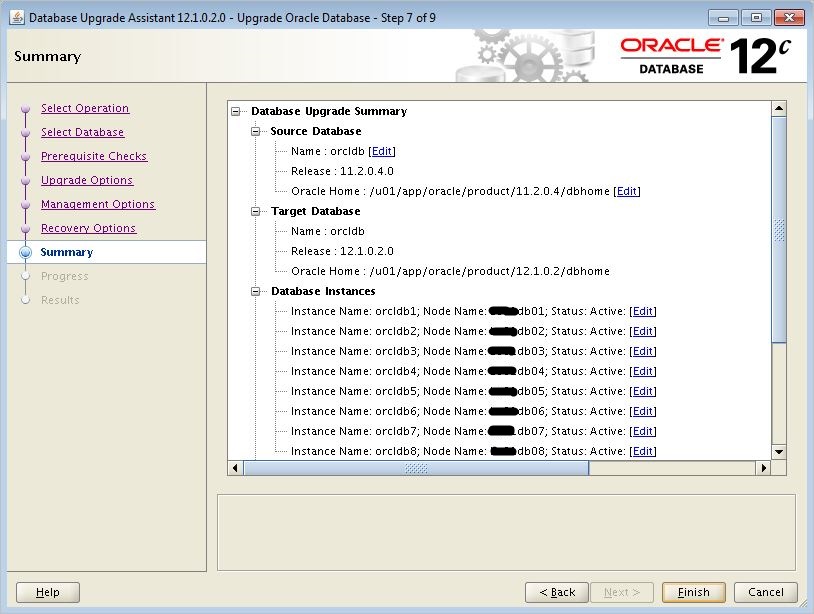Click the vertical scrollbar down arrow
The height and width of the screenshot is (614, 814).
click(x=779, y=452)
